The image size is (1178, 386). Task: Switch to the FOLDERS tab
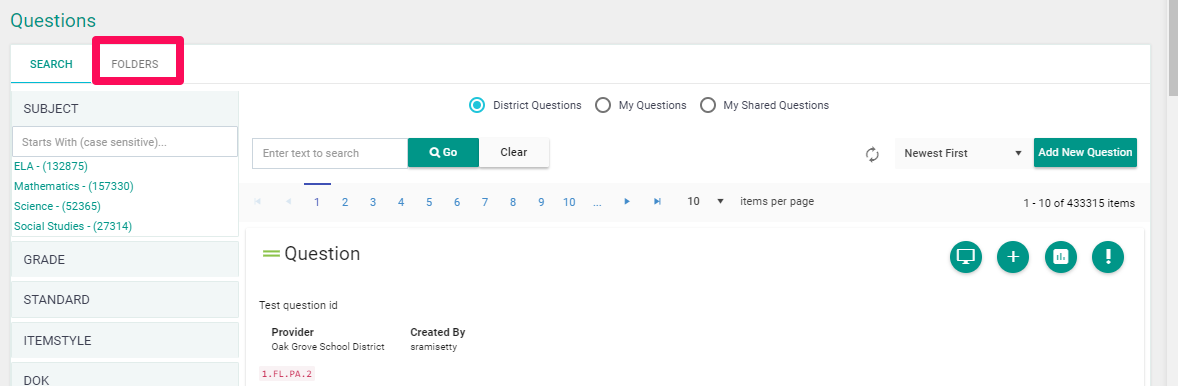pyautogui.click(x=135, y=65)
